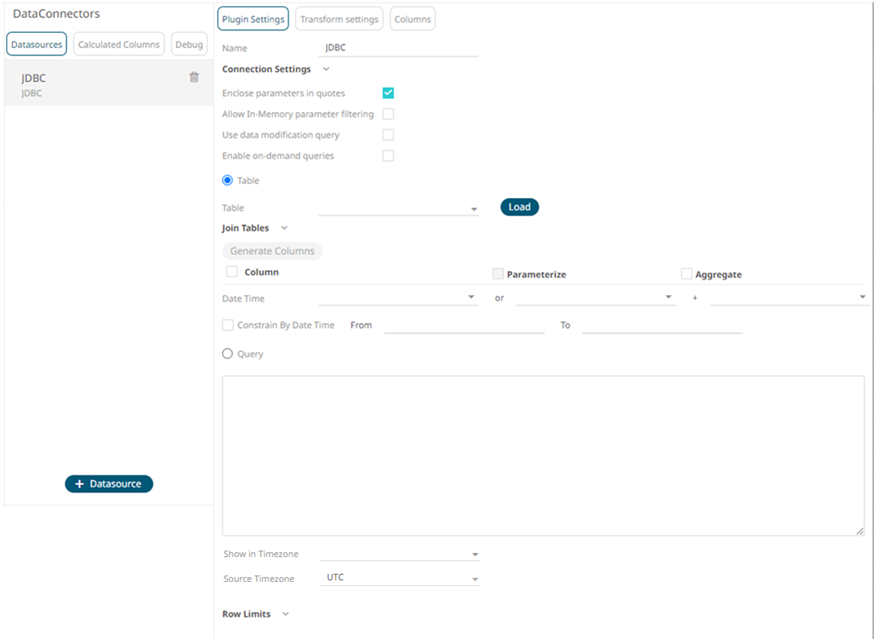Open the Calculated Columns tab
This screenshot has width=876, height=642.
tap(119, 44)
